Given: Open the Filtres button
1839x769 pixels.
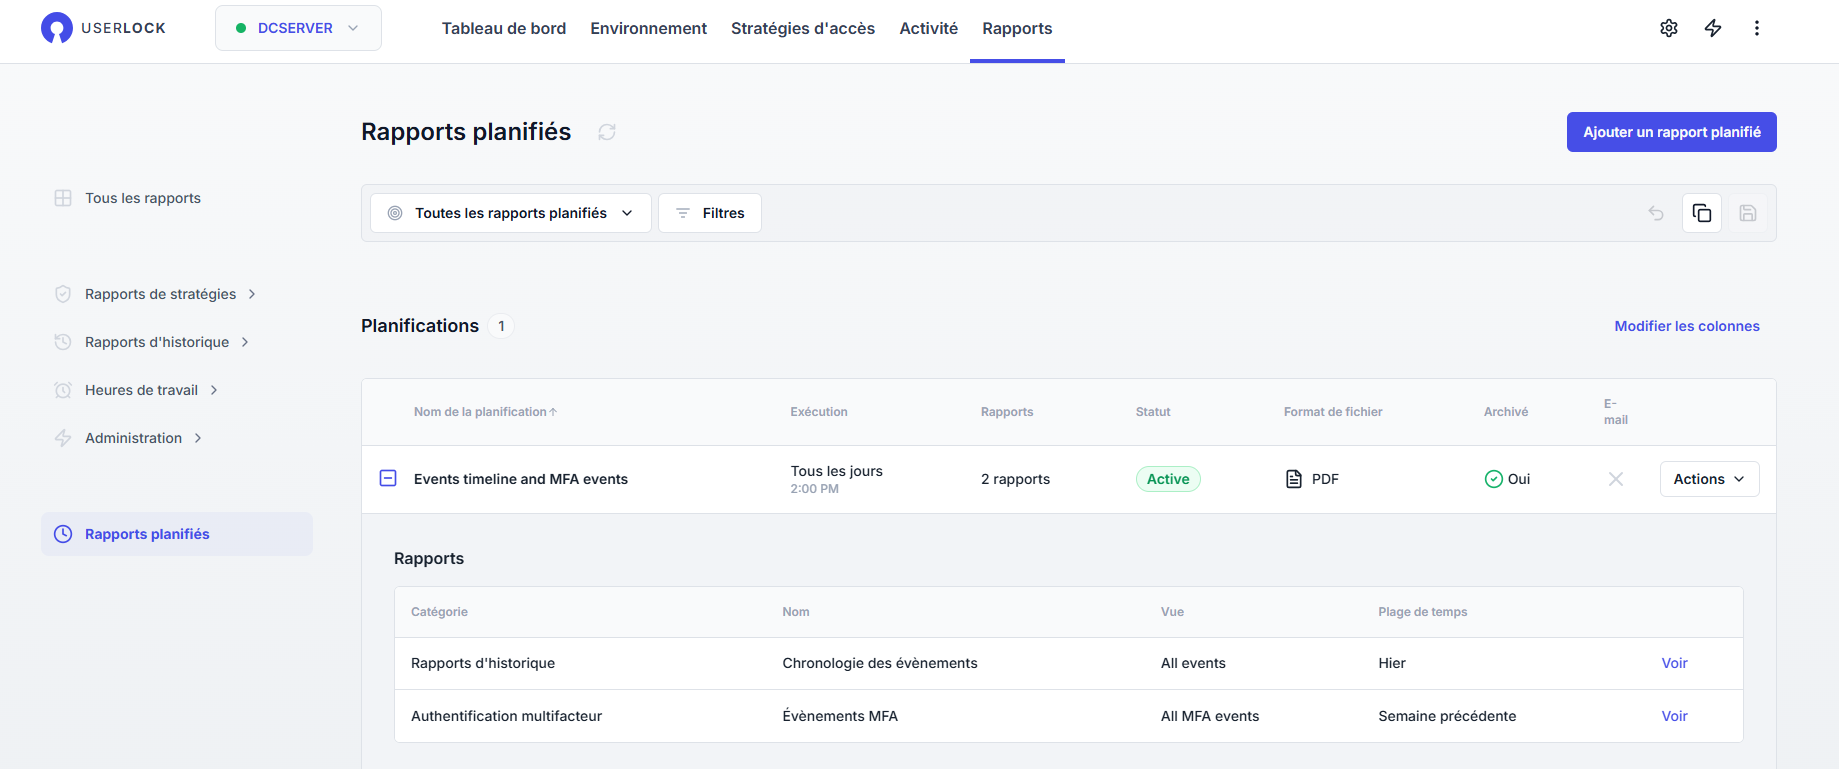Looking at the screenshot, I should 709,213.
